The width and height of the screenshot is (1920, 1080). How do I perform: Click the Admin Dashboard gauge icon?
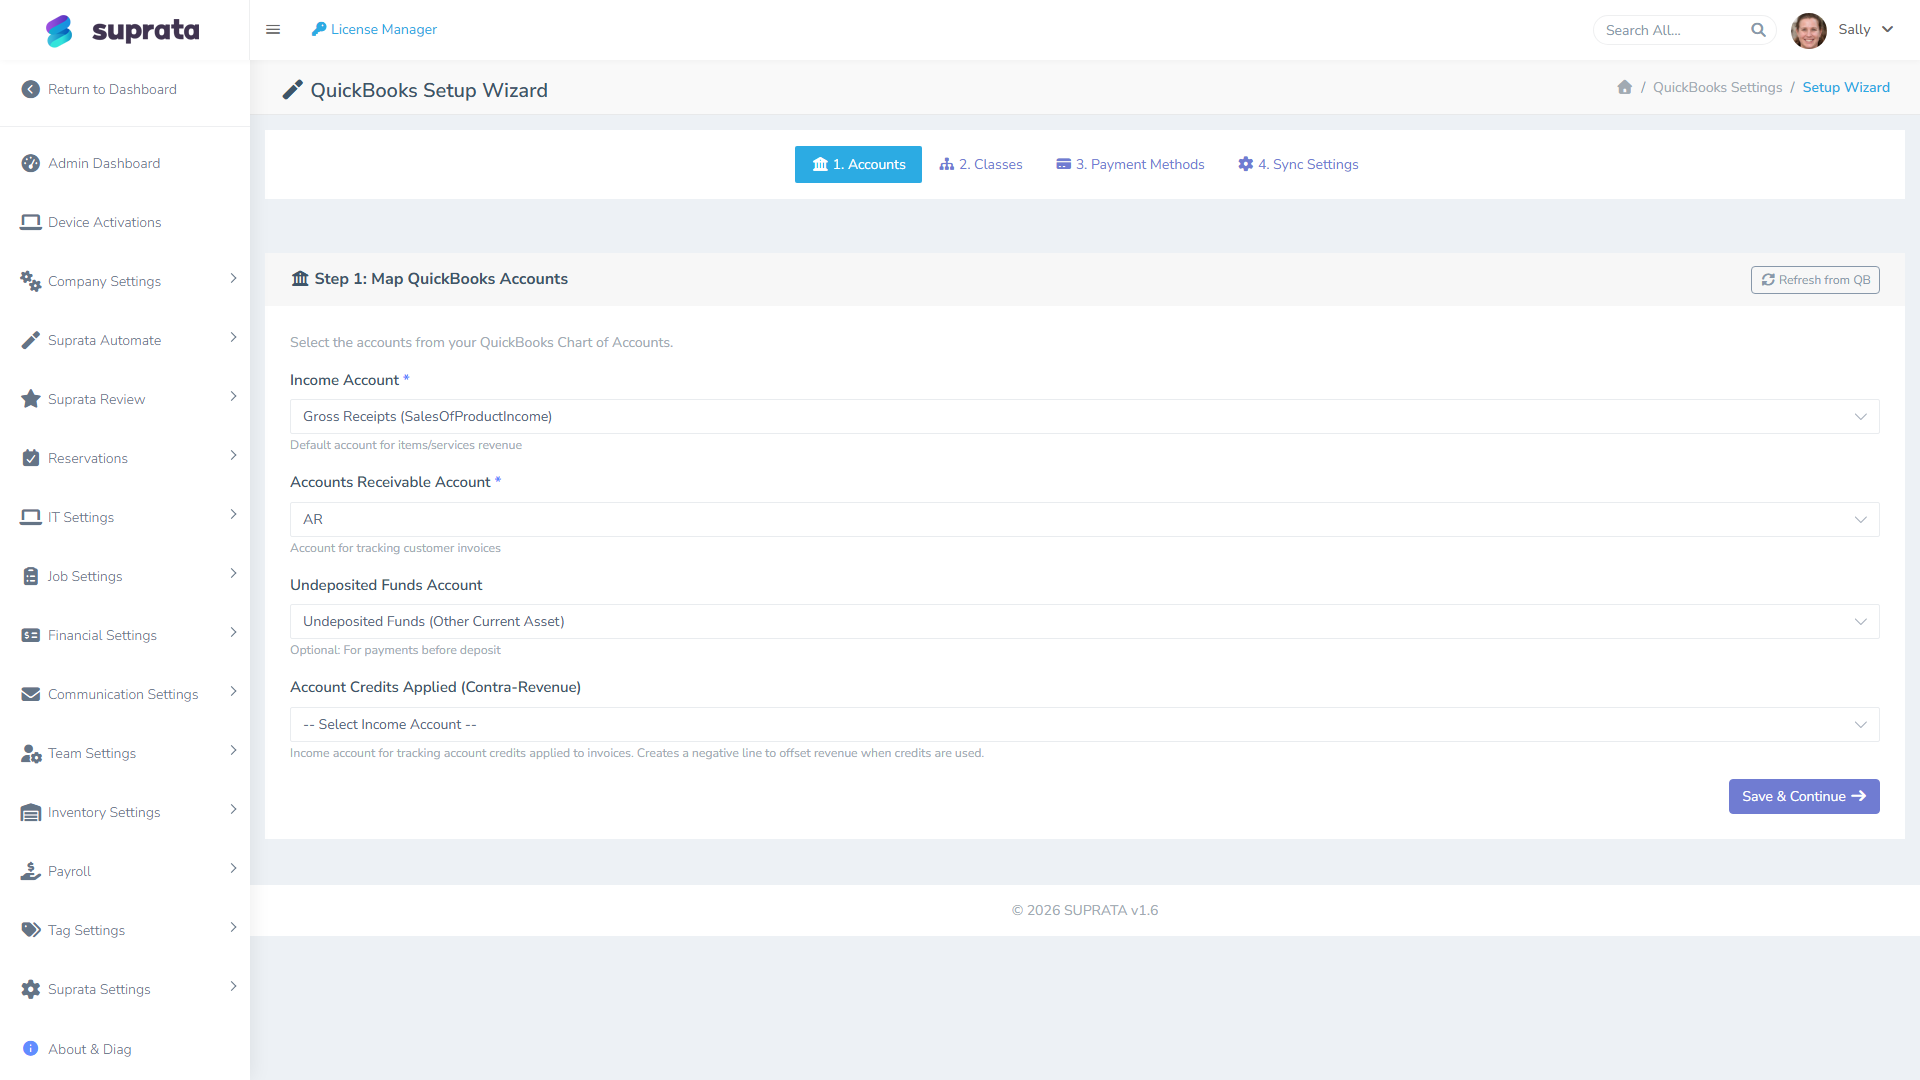(31, 163)
